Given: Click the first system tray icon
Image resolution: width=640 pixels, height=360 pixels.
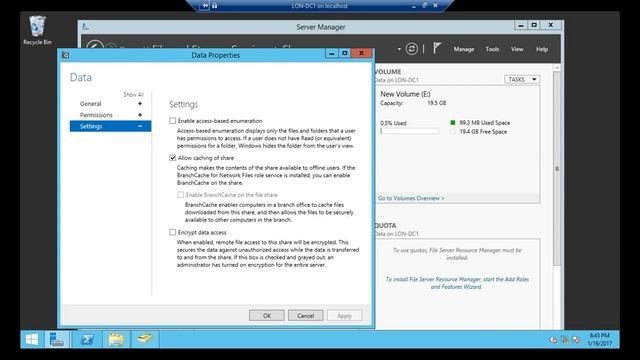Looking at the screenshot, I should coord(553,340).
